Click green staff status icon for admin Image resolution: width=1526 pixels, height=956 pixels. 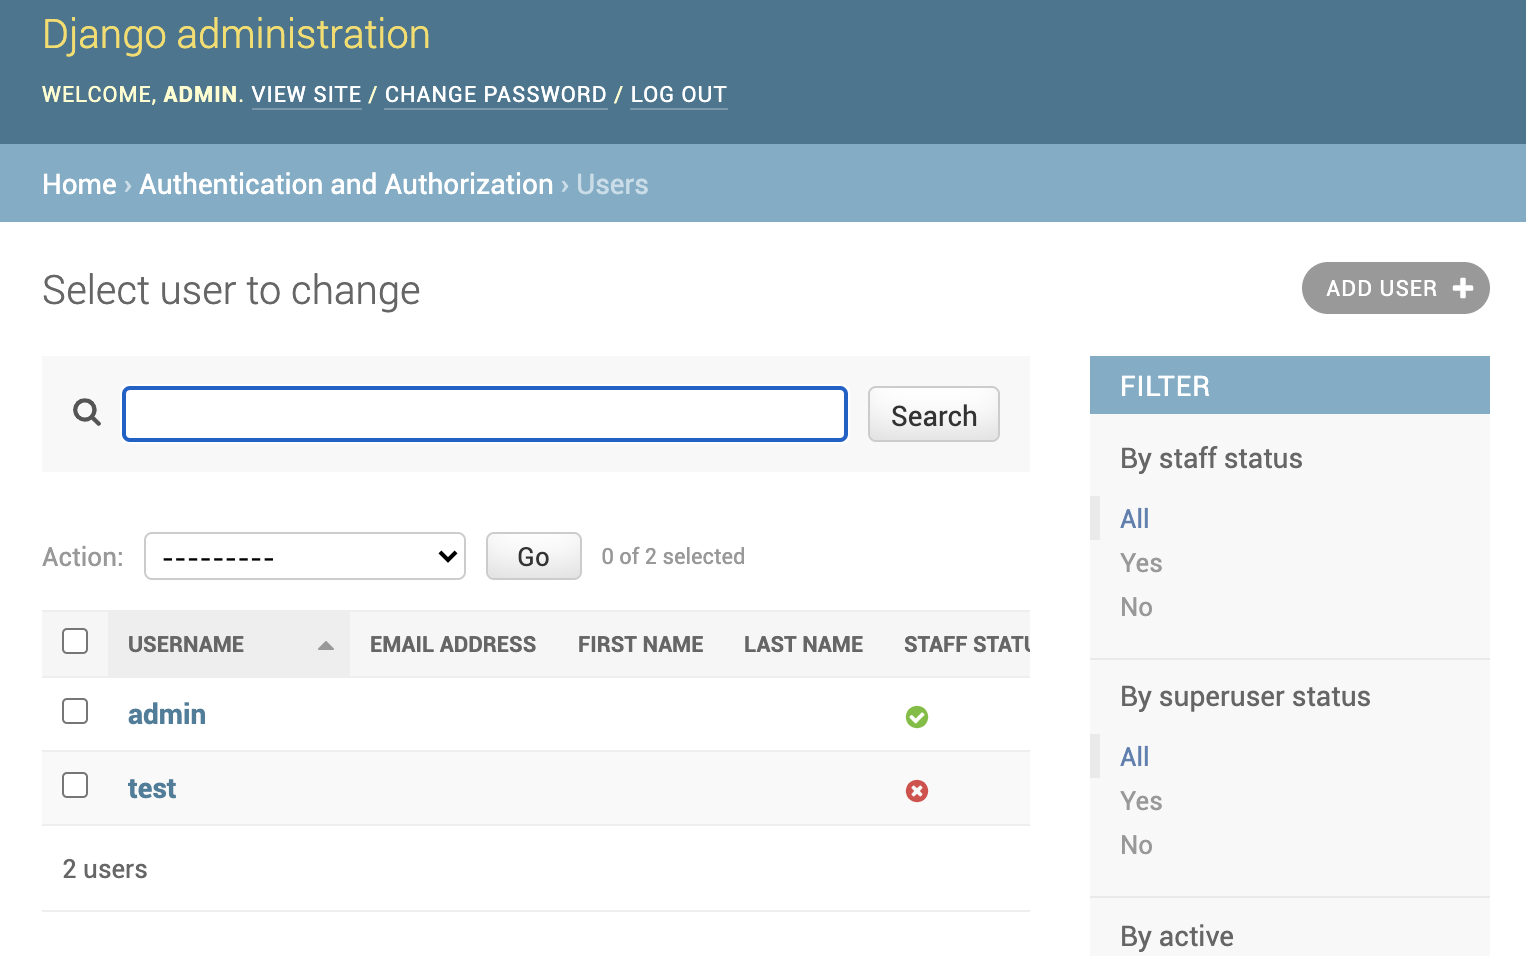pyautogui.click(x=917, y=717)
